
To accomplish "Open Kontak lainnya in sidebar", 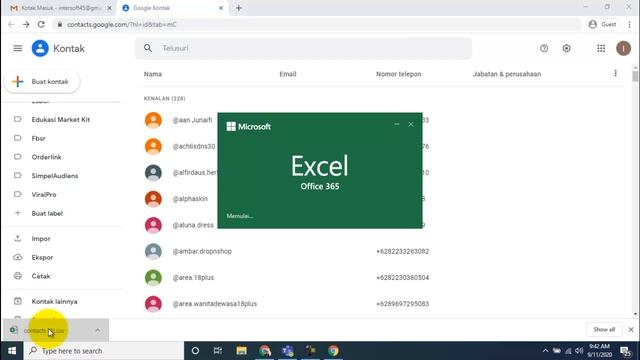I will tap(54, 302).
